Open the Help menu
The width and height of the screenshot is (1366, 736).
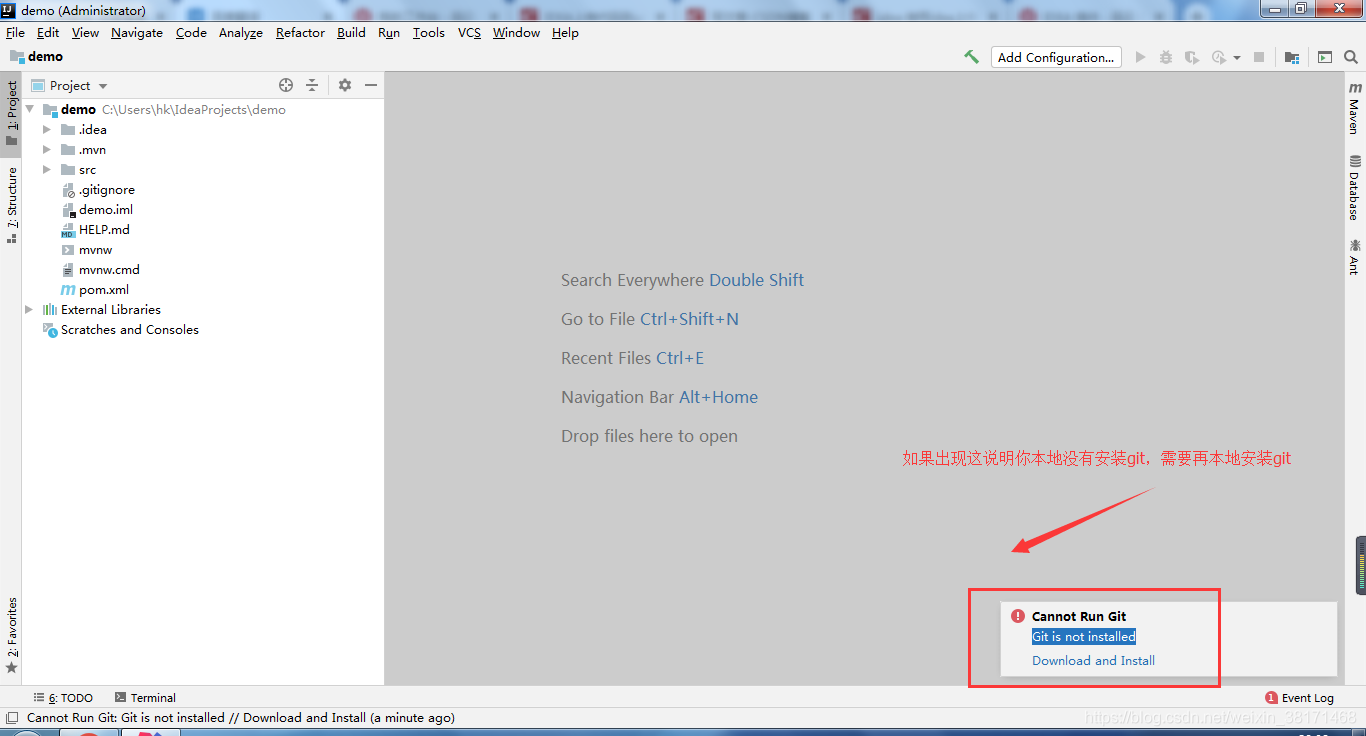[565, 32]
